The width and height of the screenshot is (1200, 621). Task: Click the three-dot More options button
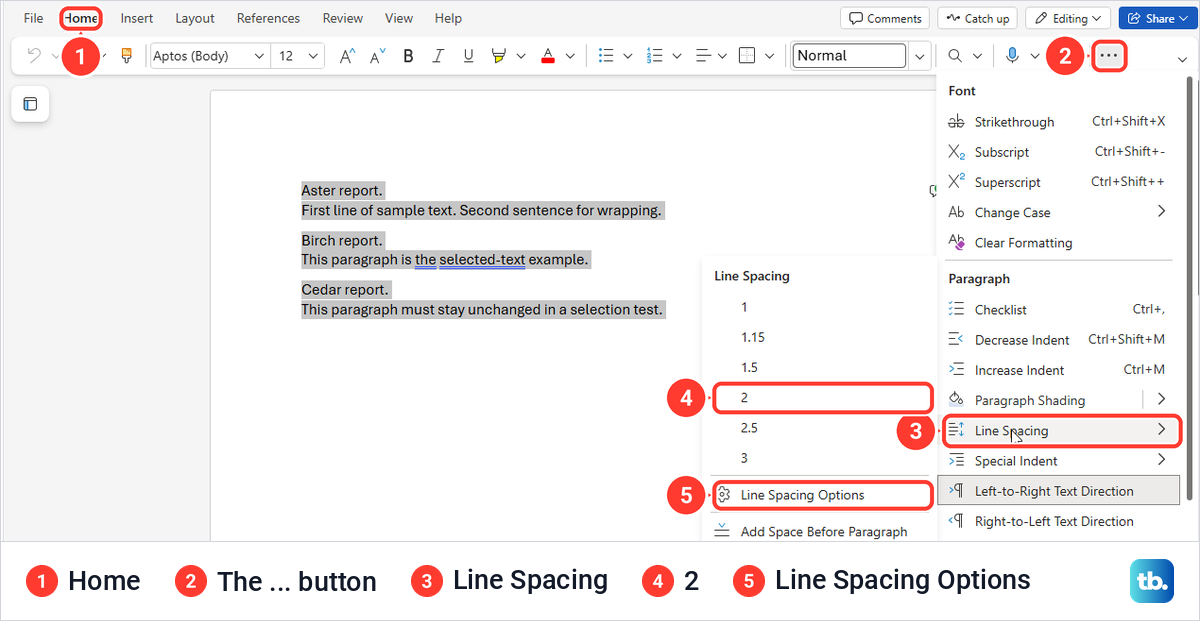pos(1110,56)
